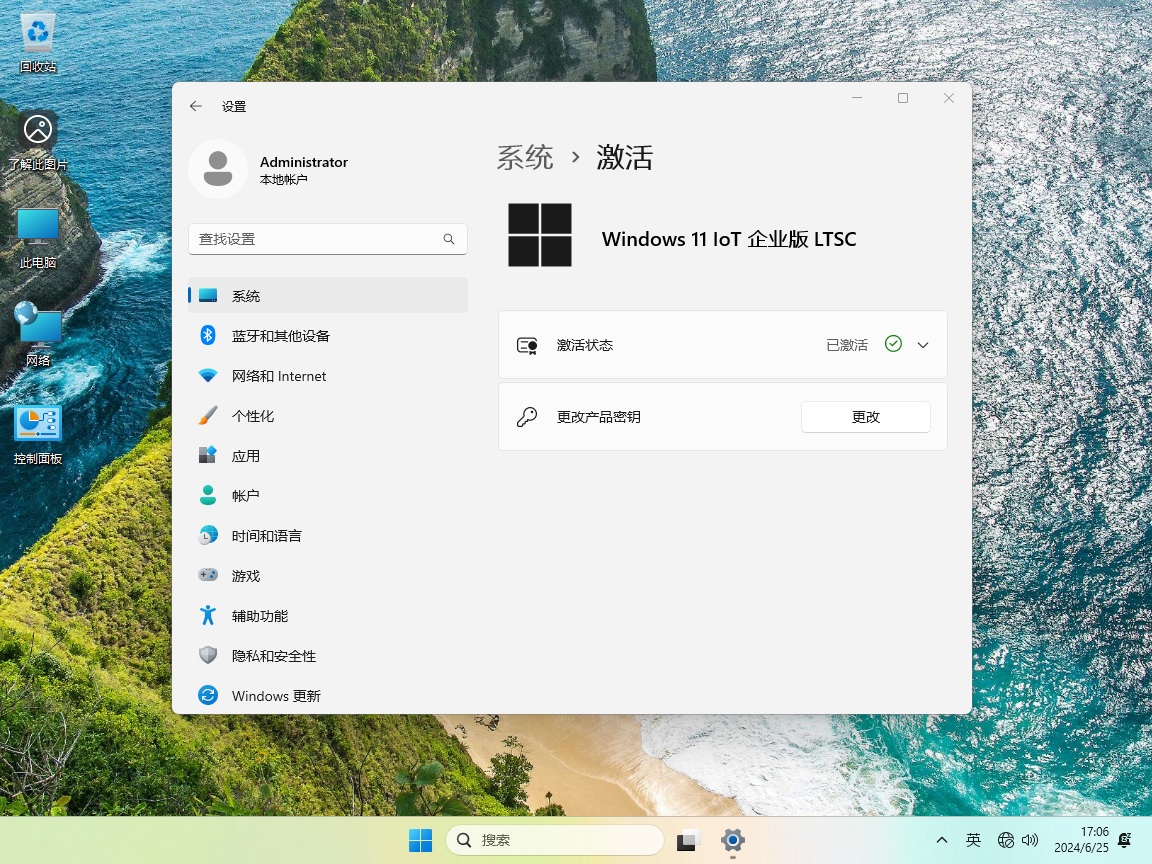Click the 时间和语言 globe clock icon
Viewport: 1152px width, 864px height.
208,535
